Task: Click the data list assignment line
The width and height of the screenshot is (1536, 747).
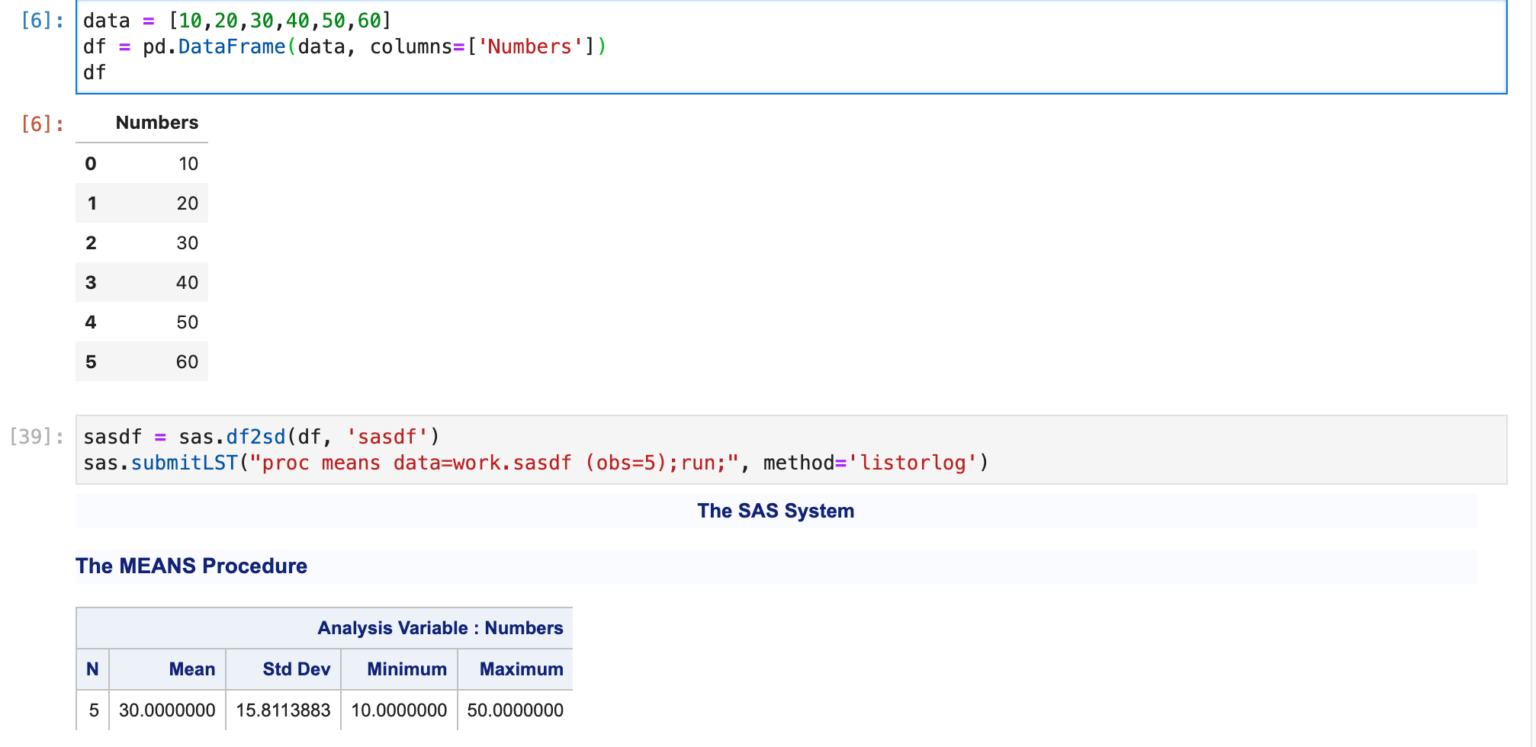Action: click(x=237, y=21)
